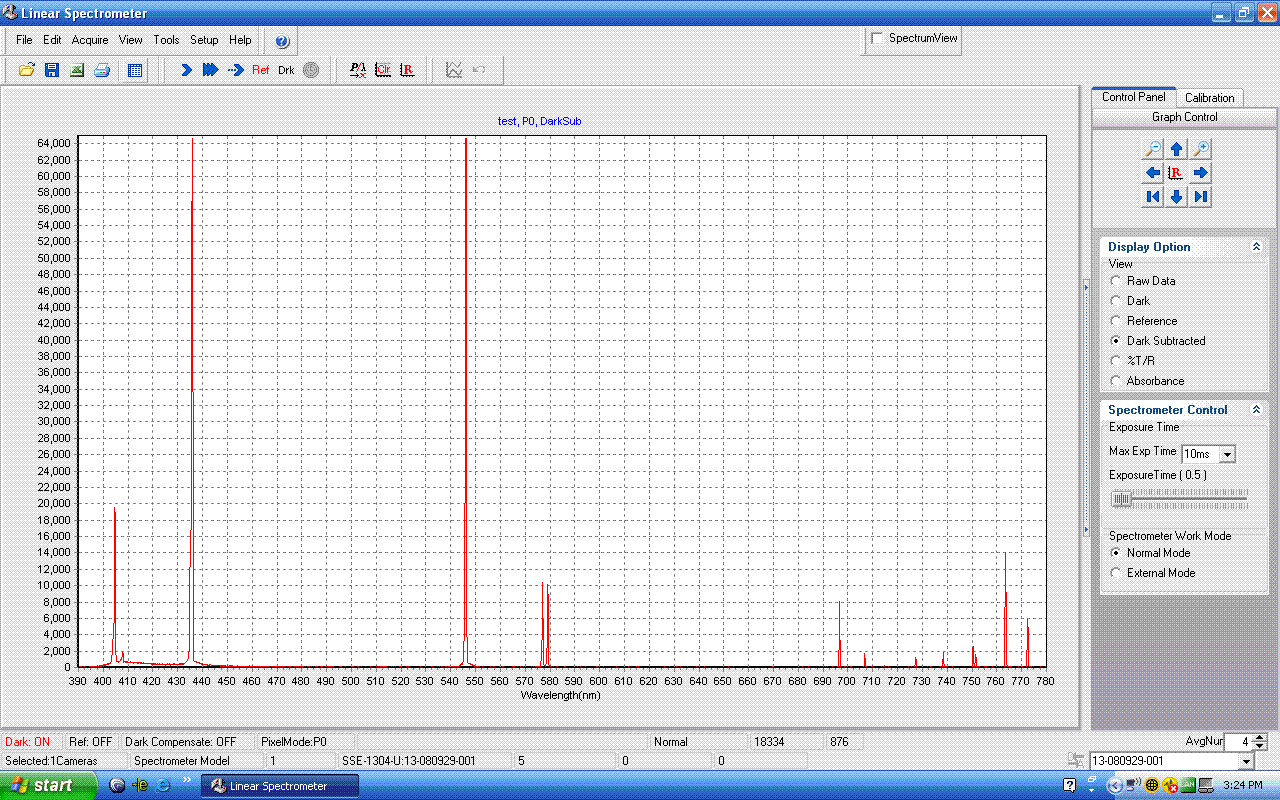Screen dimensions: 1280x800
Task: Capture a dark scan with Drk button
Action: click(286, 70)
